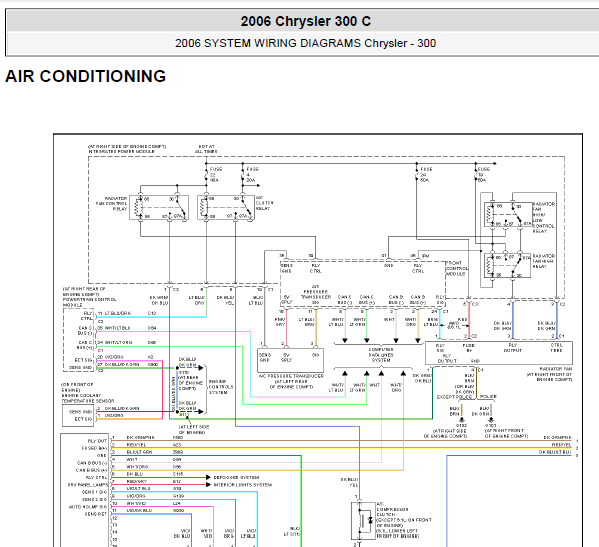Click the Fuse 22 symbol
Viewport: 599px width, 547px height.
pyautogui.click(x=207, y=175)
